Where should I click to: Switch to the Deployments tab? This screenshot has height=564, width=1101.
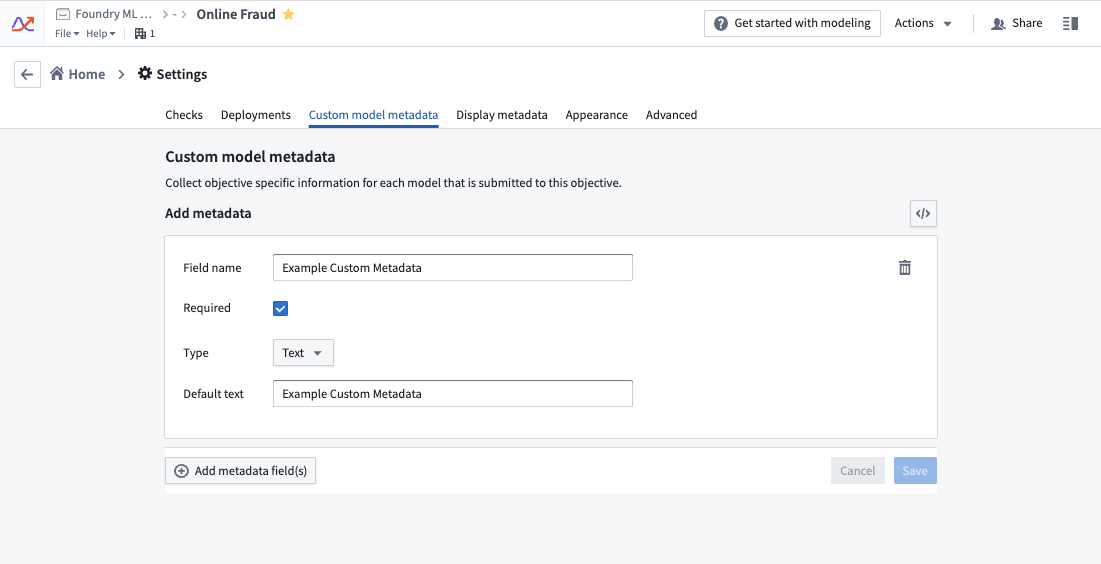pyautogui.click(x=256, y=114)
